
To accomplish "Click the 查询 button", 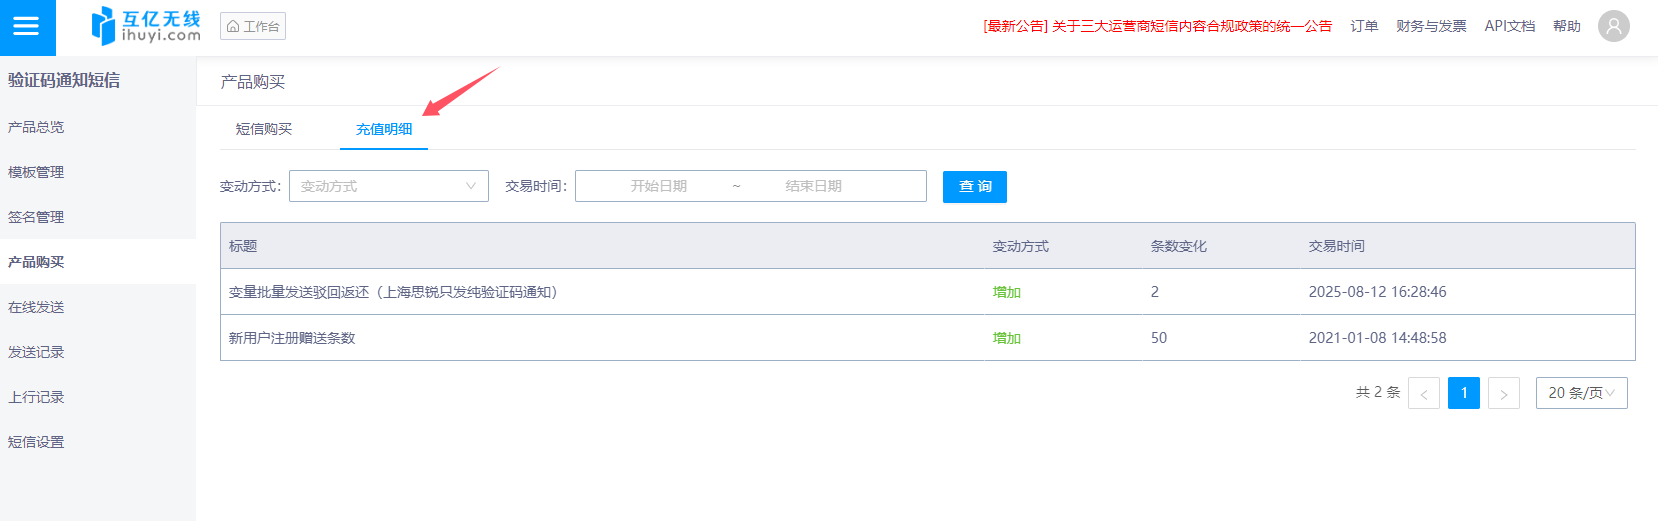I will tap(974, 187).
